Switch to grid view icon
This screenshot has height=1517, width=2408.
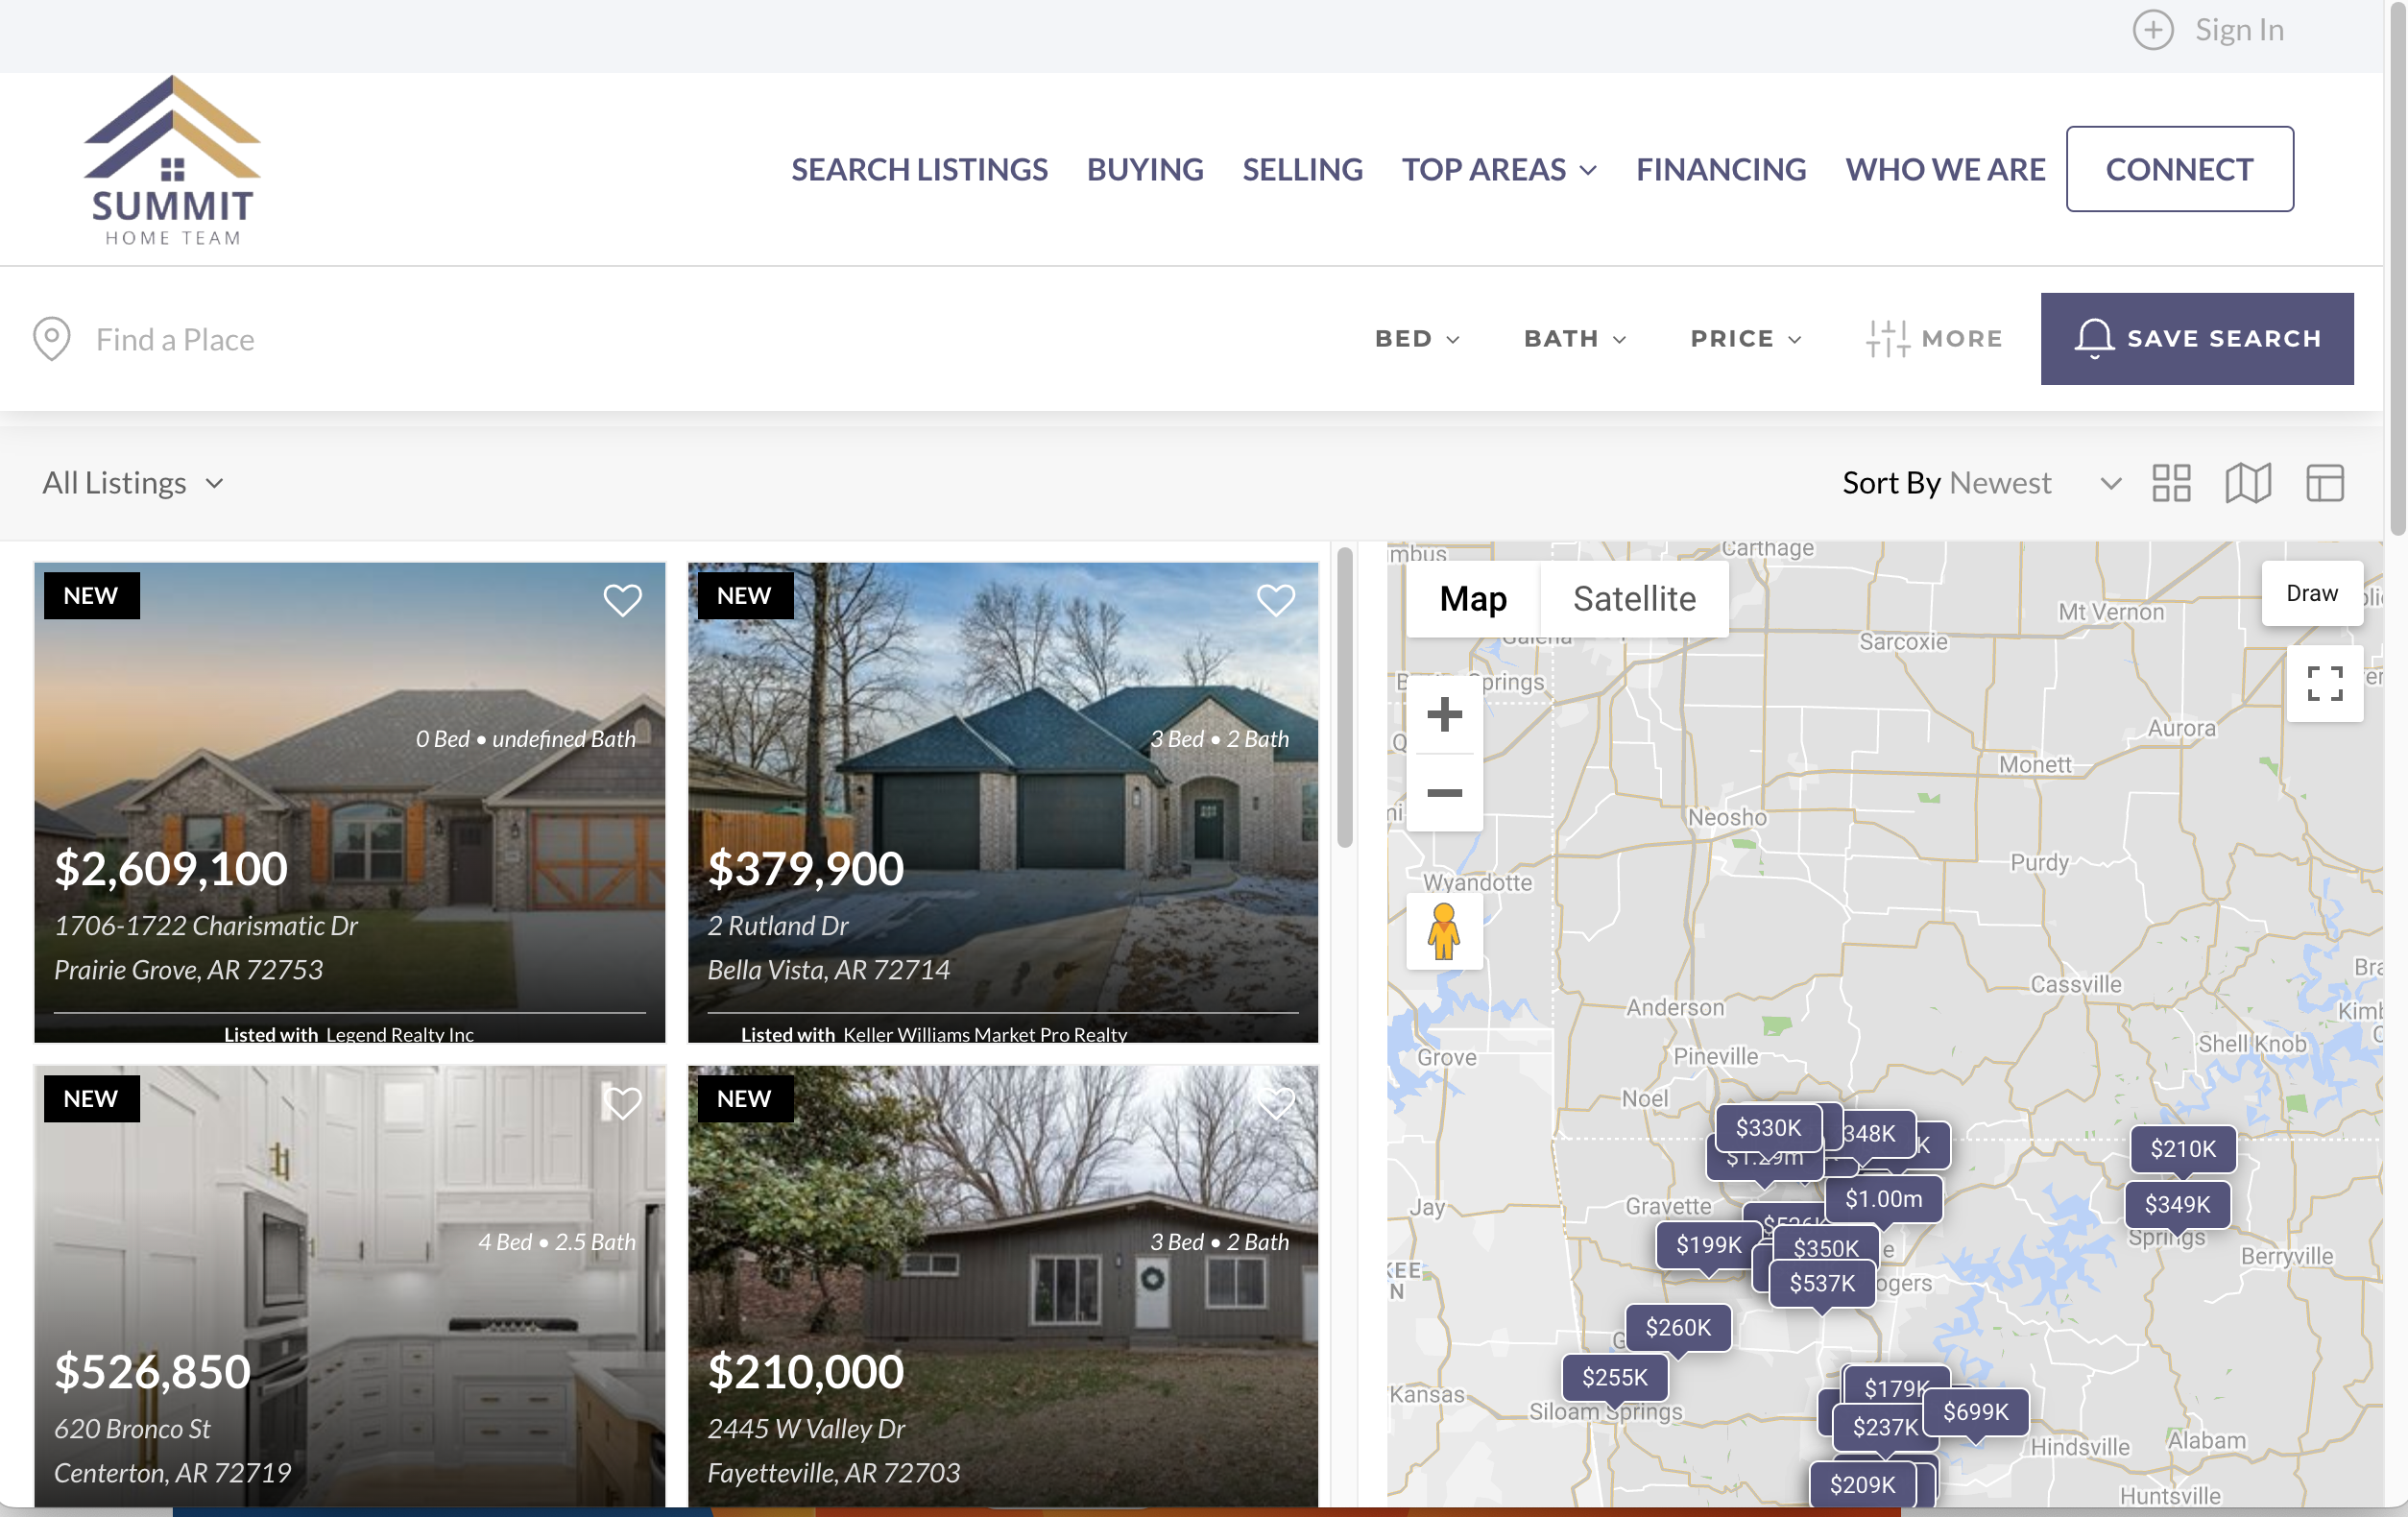click(2171, 483)
